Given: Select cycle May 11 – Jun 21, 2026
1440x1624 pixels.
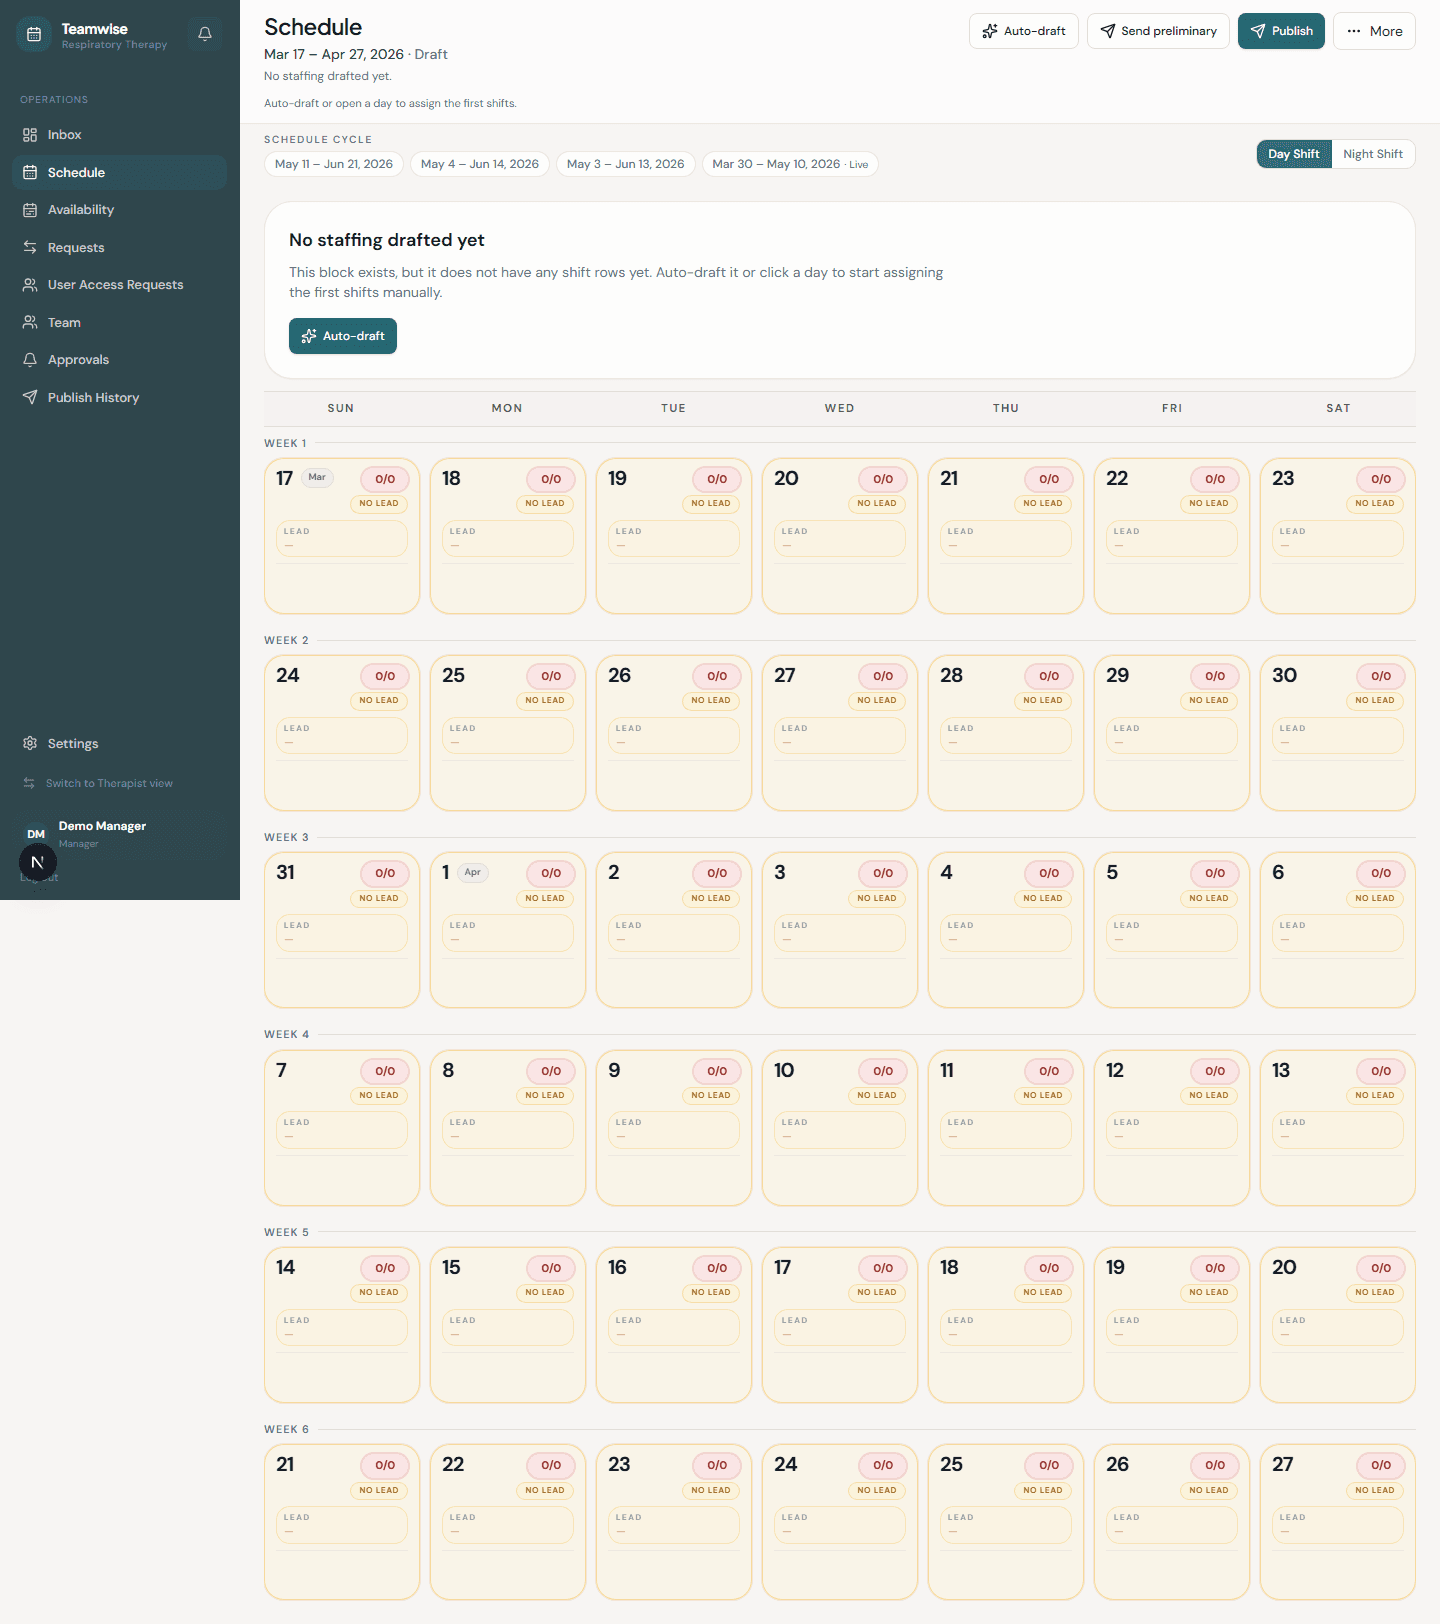Looking at the screenshot, I should pos(334,164).
